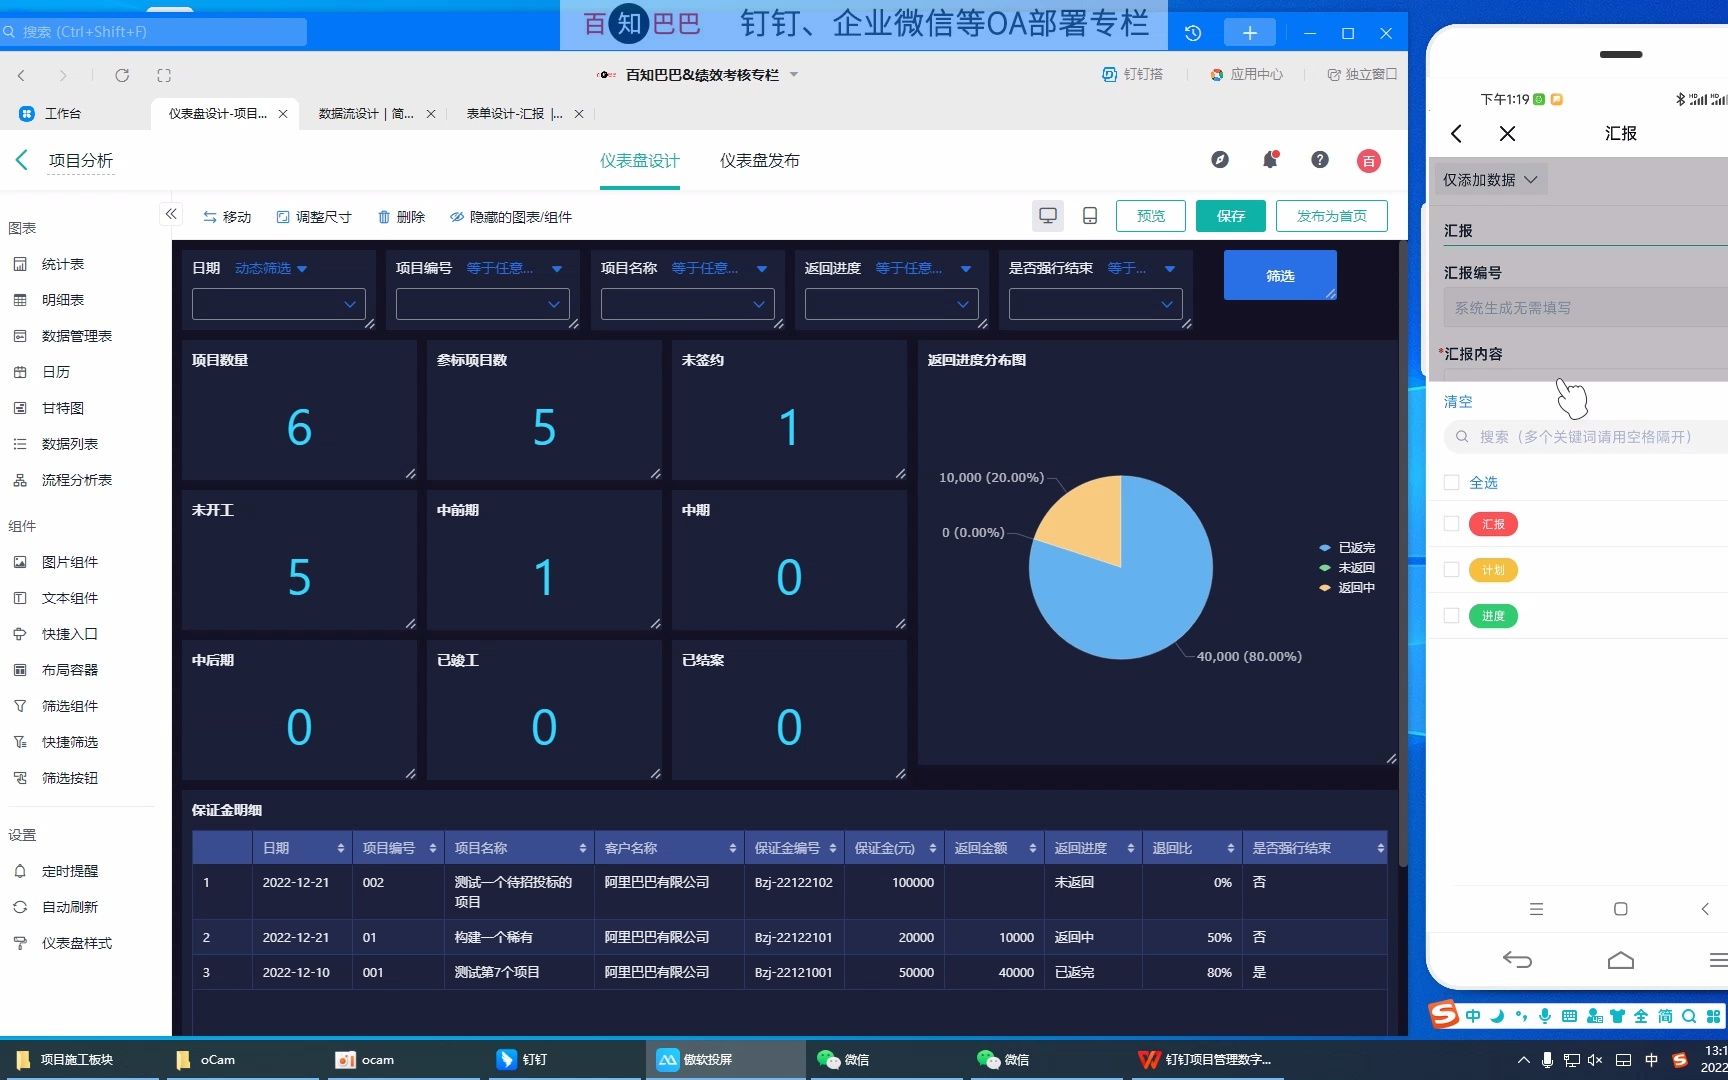The height and width of the screenshot is (1080, 1728).
Task: Click the blue 筛选 filter button
Action: (1280, 275)
